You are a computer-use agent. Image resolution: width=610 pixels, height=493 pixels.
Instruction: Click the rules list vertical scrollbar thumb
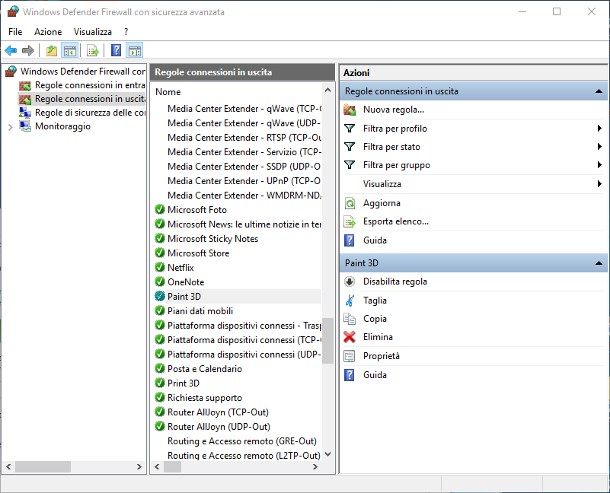(x=328, y=340)
